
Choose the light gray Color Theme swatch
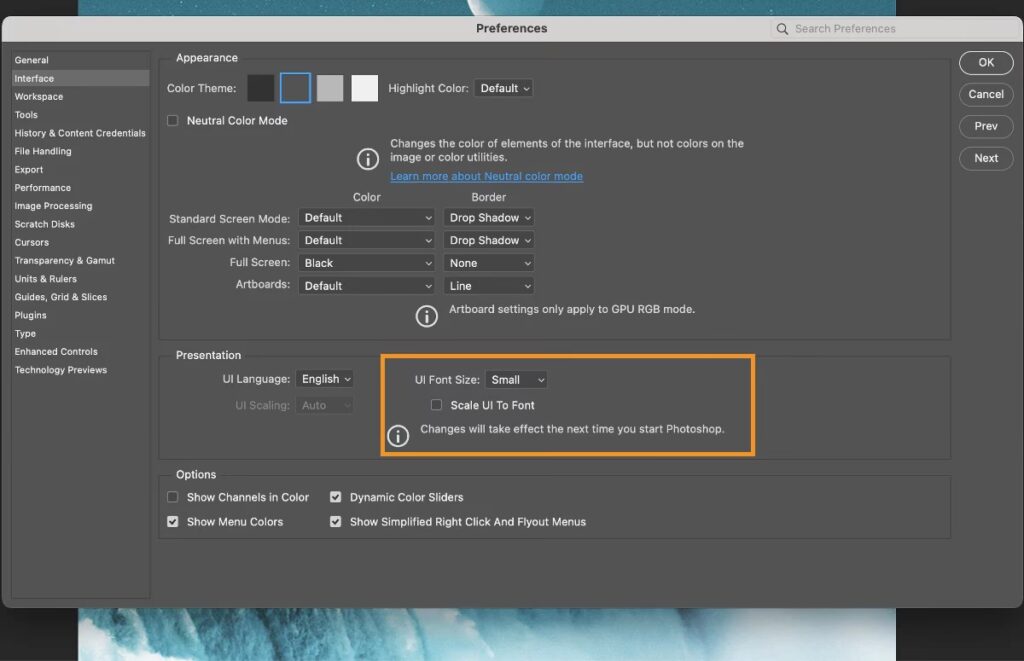tap(330, 88)
